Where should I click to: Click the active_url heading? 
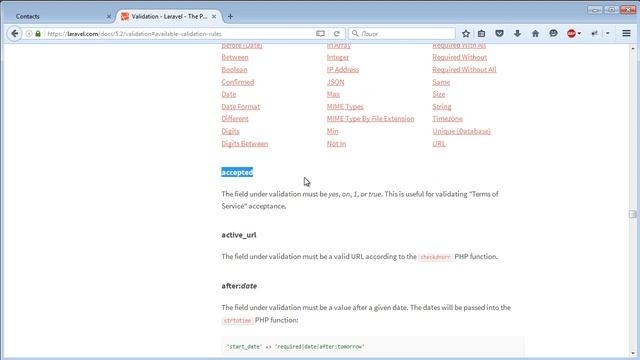pyautogui.click(x=239, y=235)
